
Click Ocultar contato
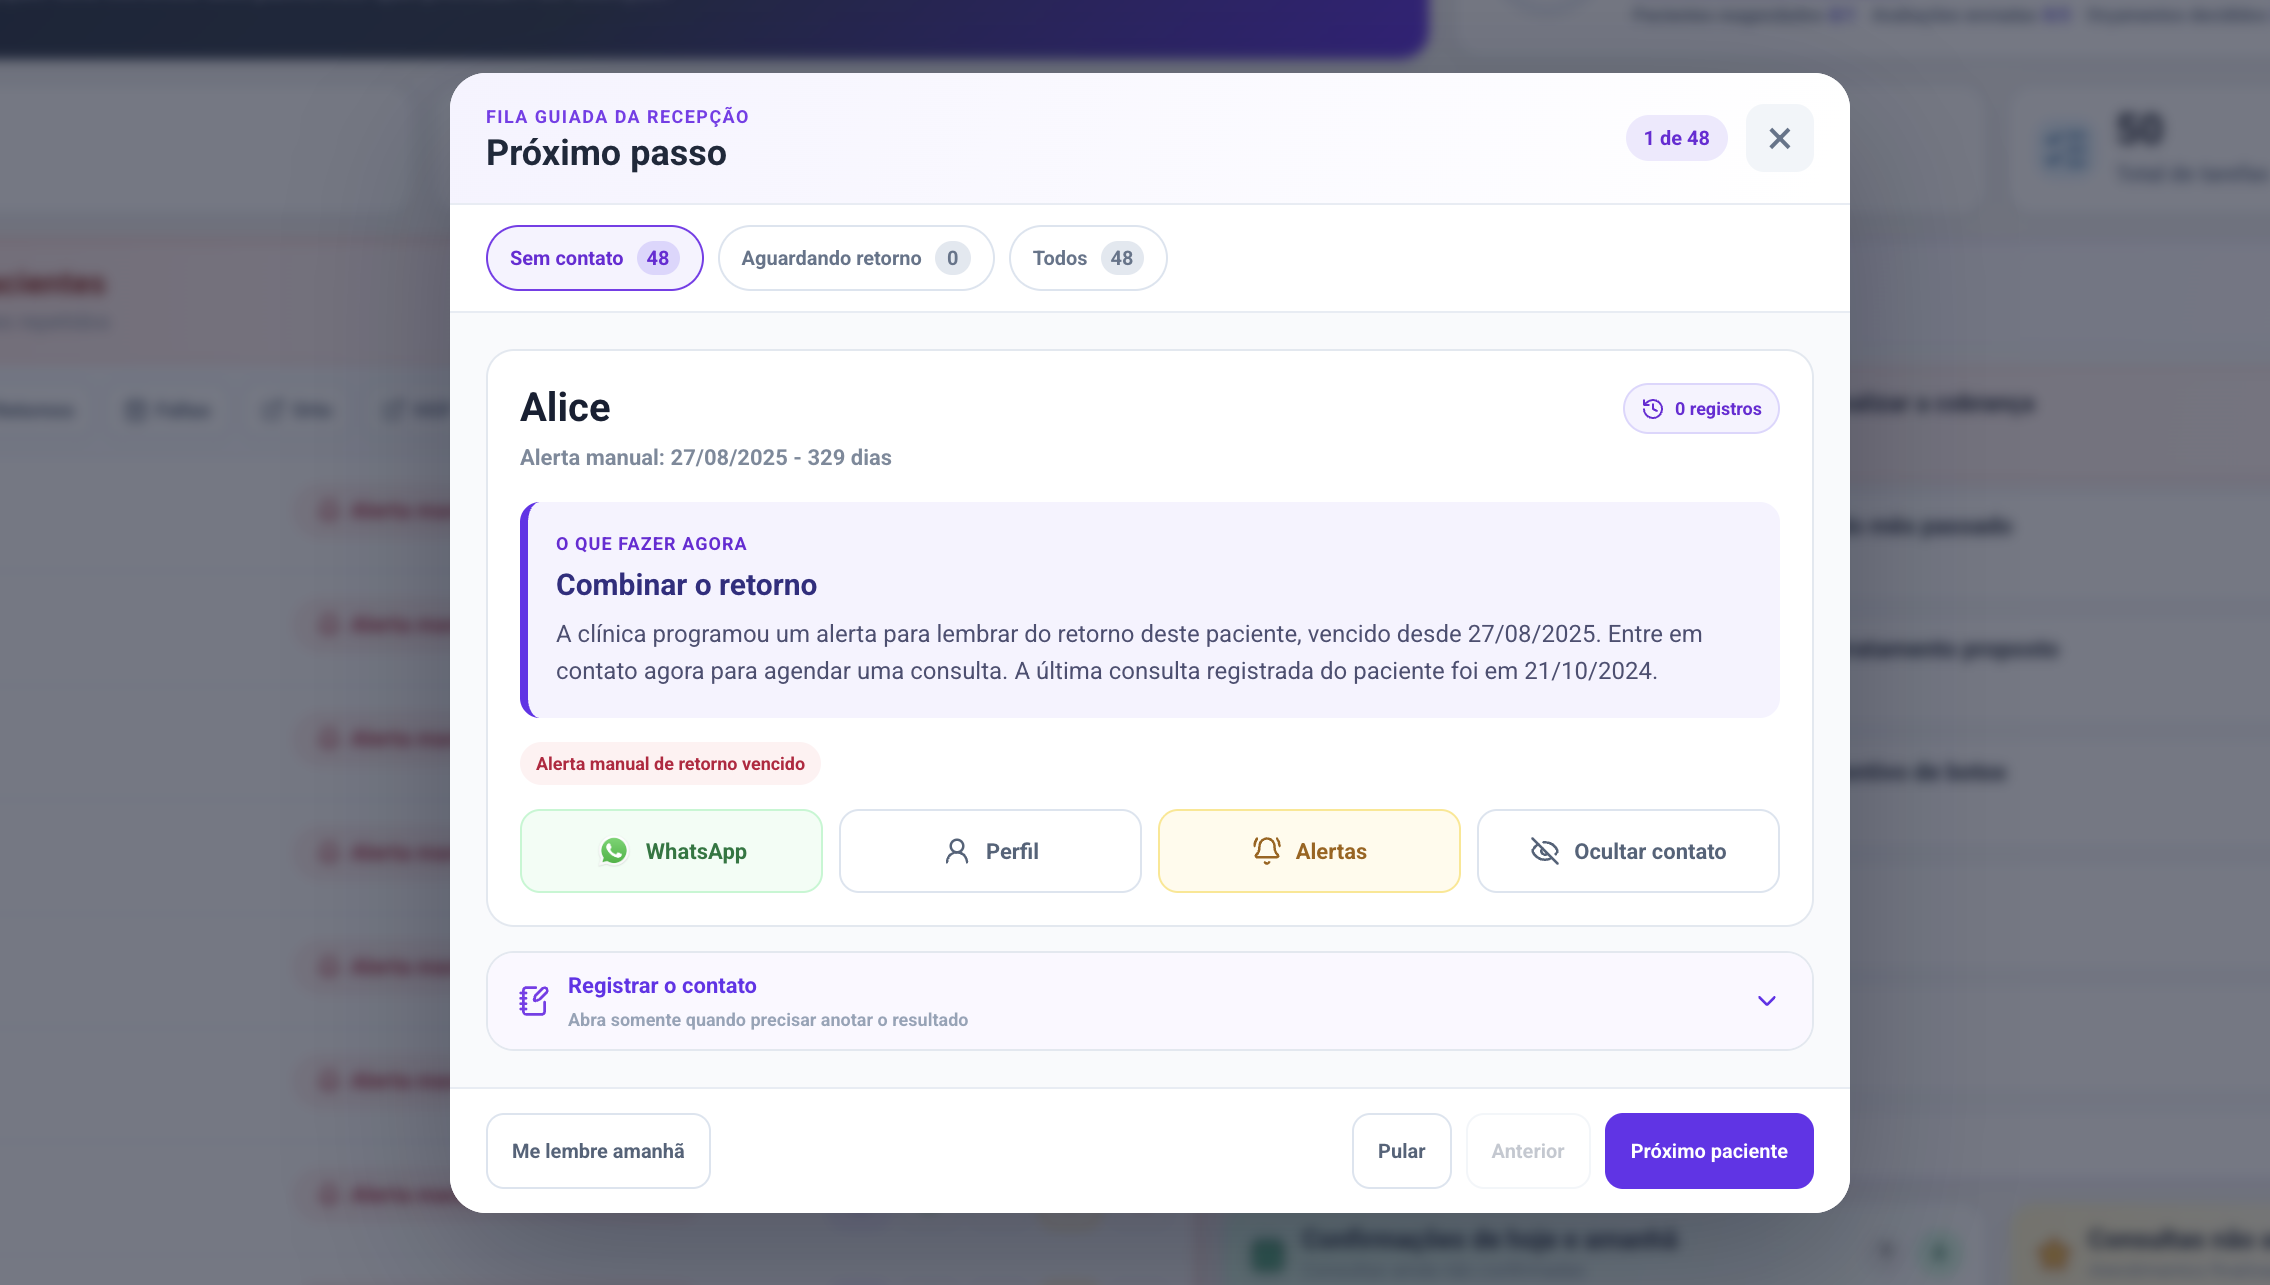[1628, 851]
